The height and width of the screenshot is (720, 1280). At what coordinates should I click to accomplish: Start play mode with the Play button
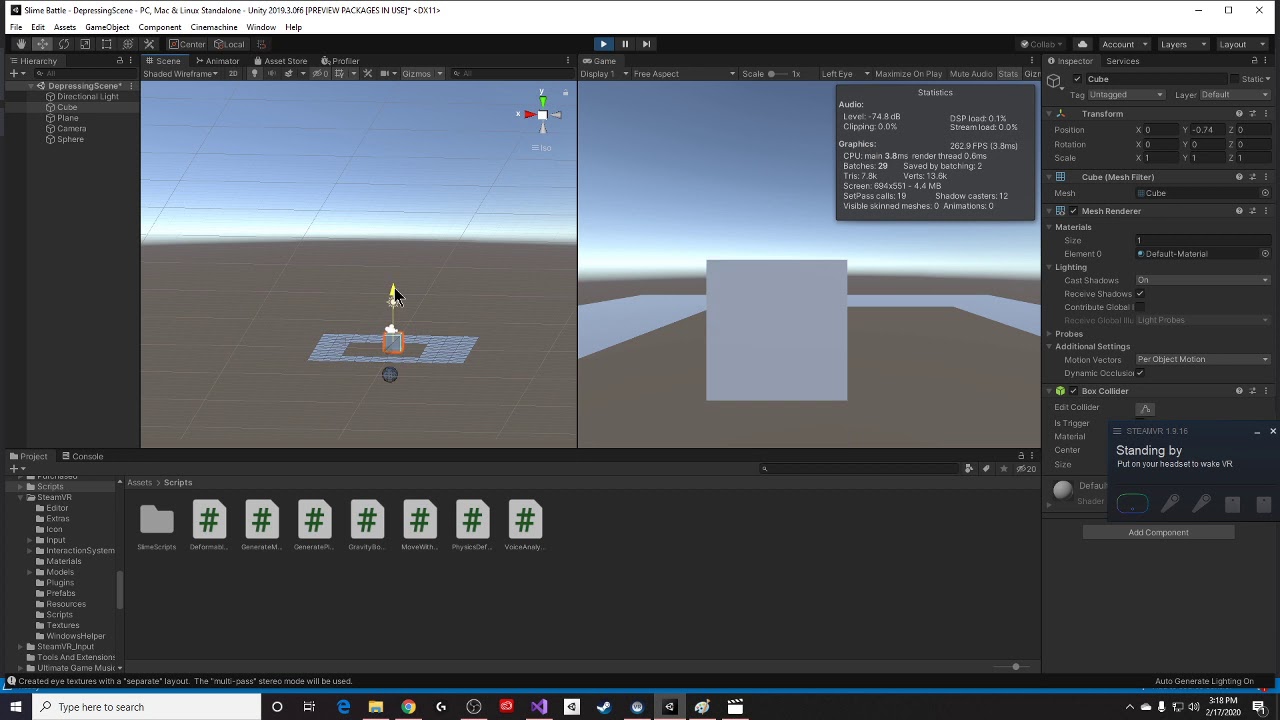(x=603, y=44)
